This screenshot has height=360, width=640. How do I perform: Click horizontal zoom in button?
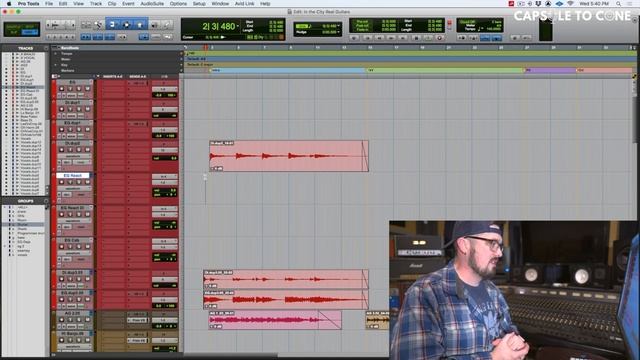click(x=73, y=25)
